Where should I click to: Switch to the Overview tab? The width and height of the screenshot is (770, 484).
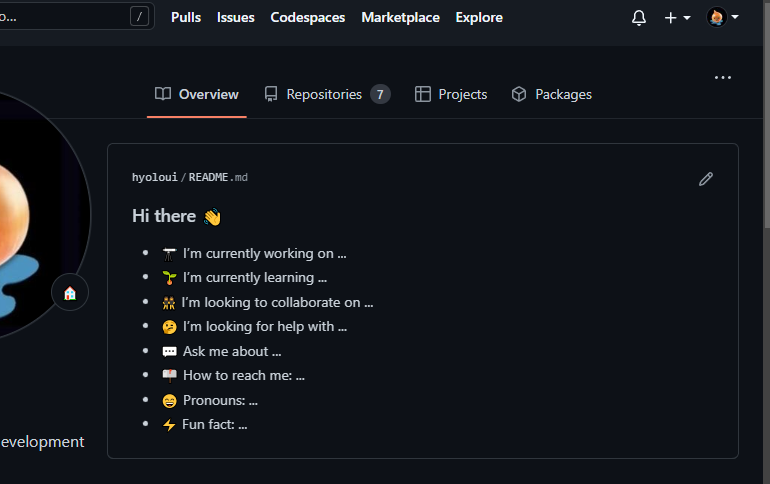(x=196, y=94)
